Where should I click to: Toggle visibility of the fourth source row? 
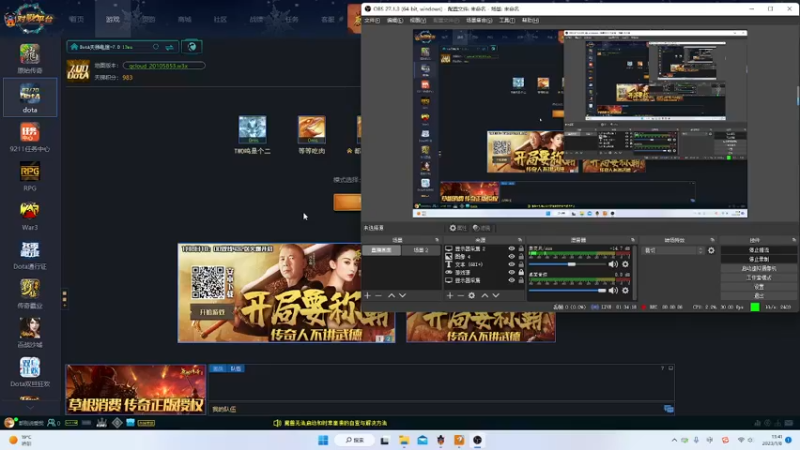(x=511, y=272)
